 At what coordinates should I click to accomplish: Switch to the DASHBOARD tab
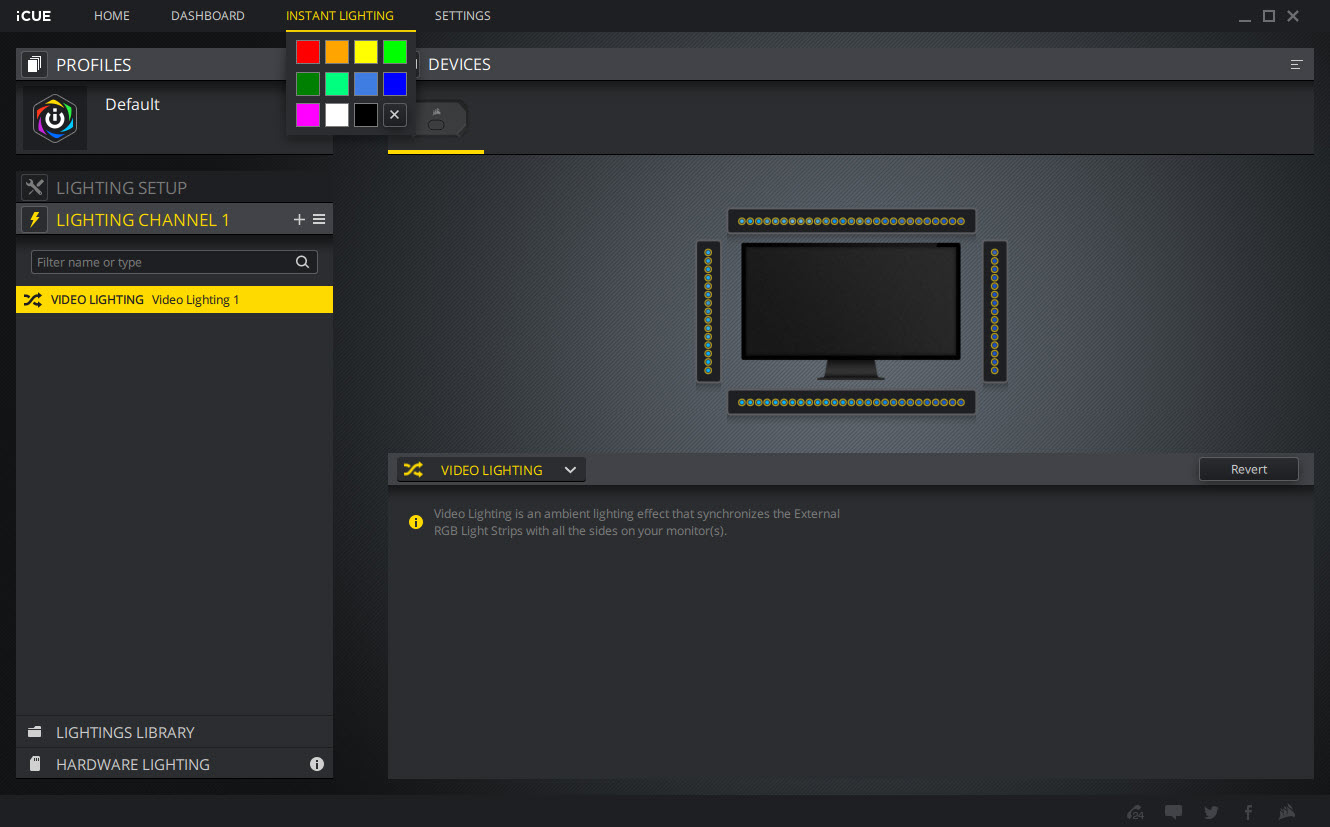[208, 16]
